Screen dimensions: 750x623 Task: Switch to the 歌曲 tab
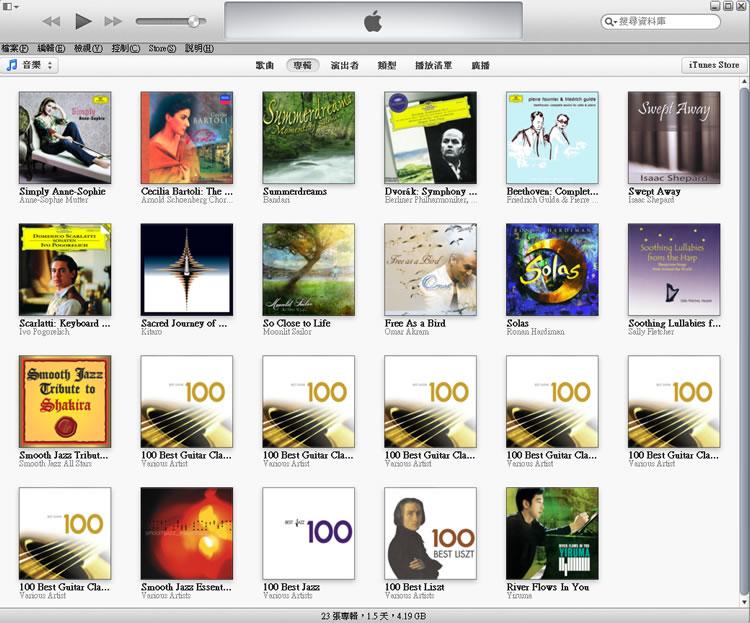(x=265, y=66)
